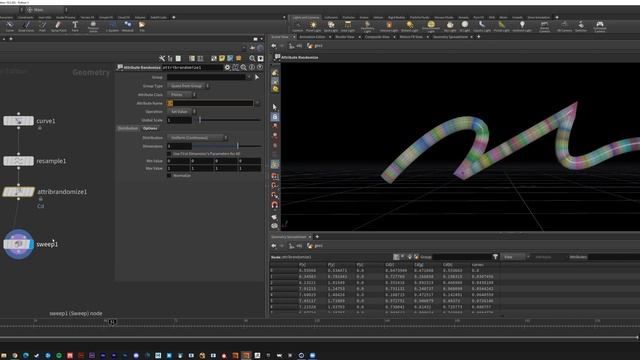Click obj in the scene view path
The image size is (640, 360).
(296, 46)
